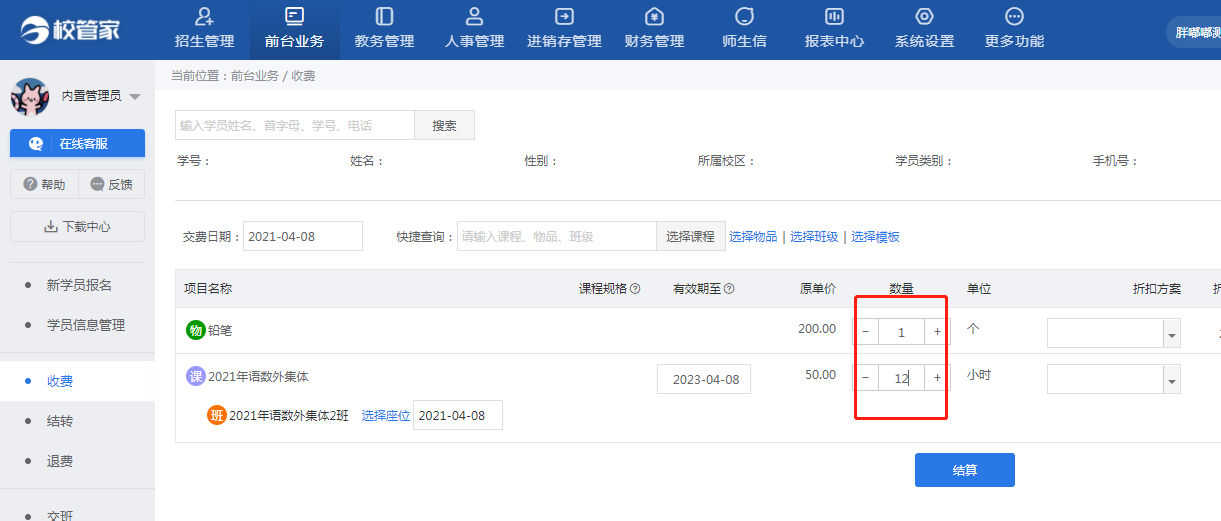This screenshot has height=521, width=1221.
Task: Open the 教务管理 academic module
Action: pyautogui.click(x=384, y=29)
